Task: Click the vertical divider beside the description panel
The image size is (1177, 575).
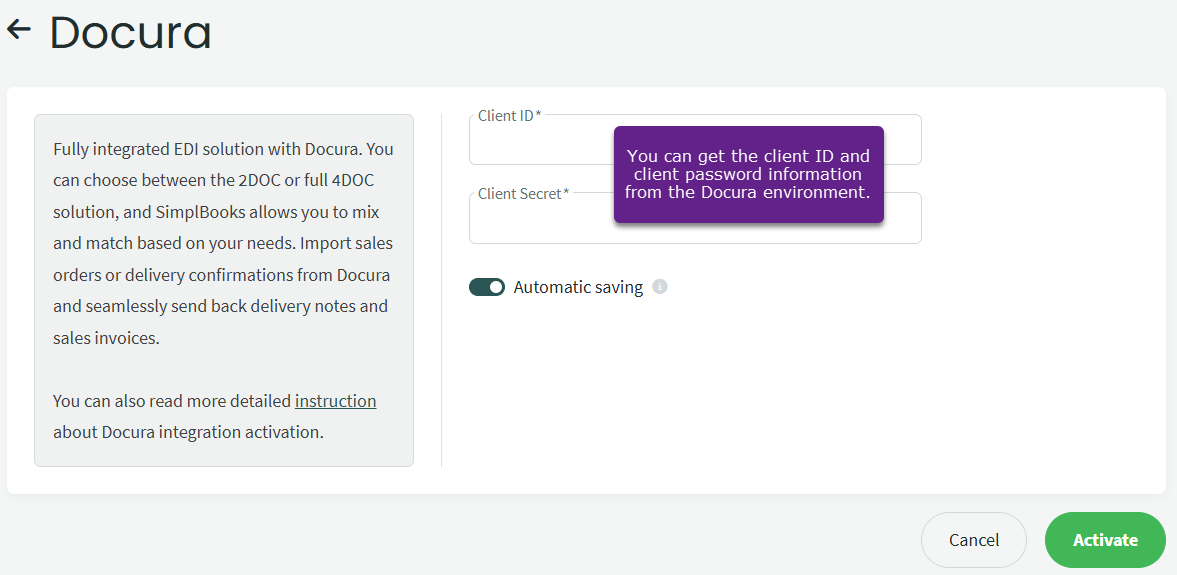Action: (x=441, y=290)
